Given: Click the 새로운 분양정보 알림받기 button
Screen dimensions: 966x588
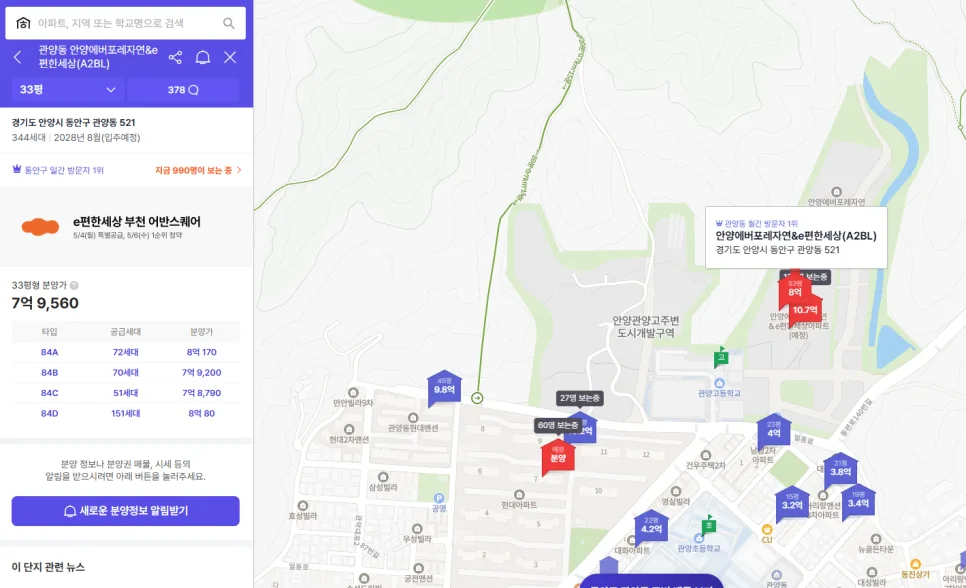Looking at the screenshot, I should (x=126, y=511).
